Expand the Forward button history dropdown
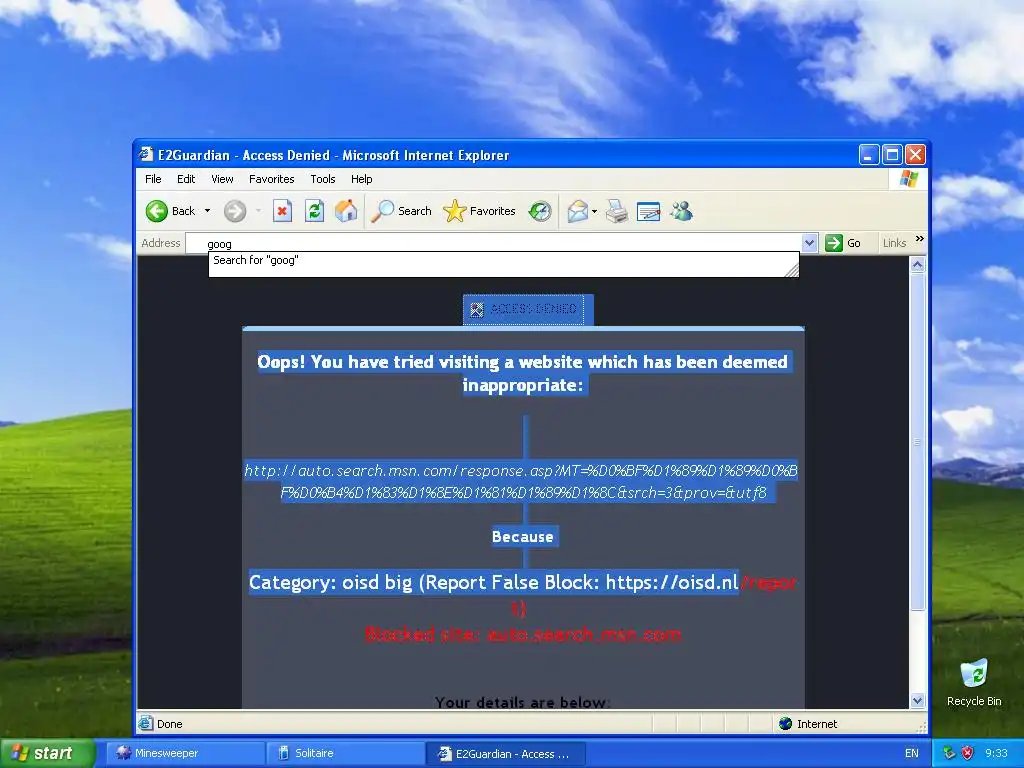1024x768 pixels. pyautogui.click(x=259, y=211)
